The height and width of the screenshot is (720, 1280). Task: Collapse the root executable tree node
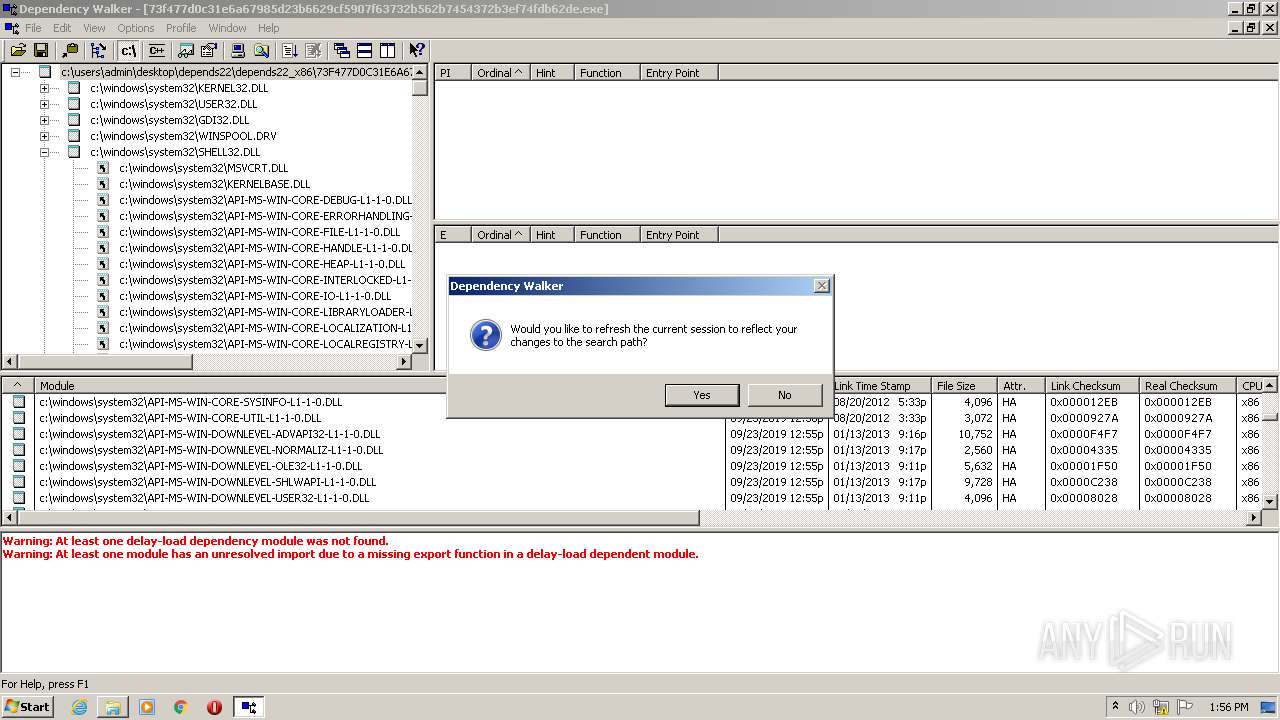15,72
